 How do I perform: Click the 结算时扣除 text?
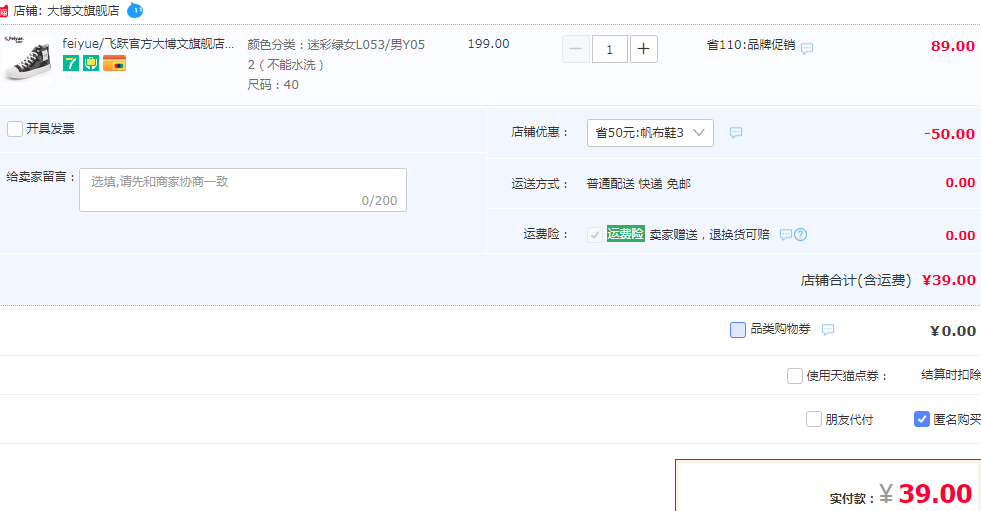point(951,375)
